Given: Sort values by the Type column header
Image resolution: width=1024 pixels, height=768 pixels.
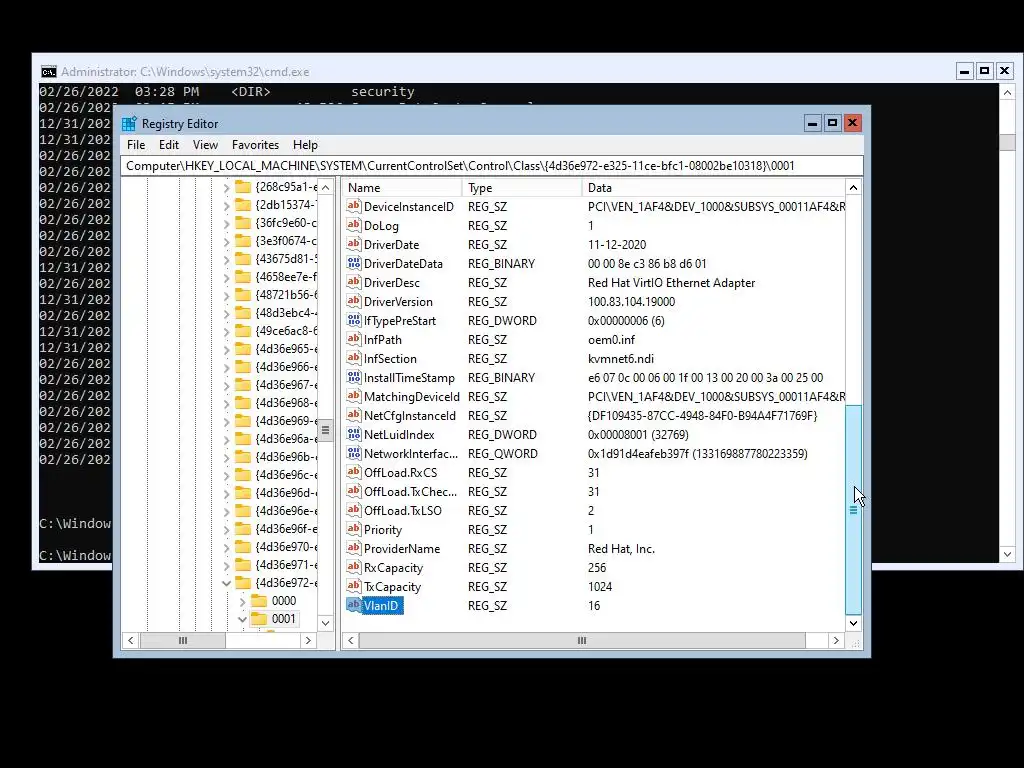Looking at the screenshot, I should (x=522, y=188).
